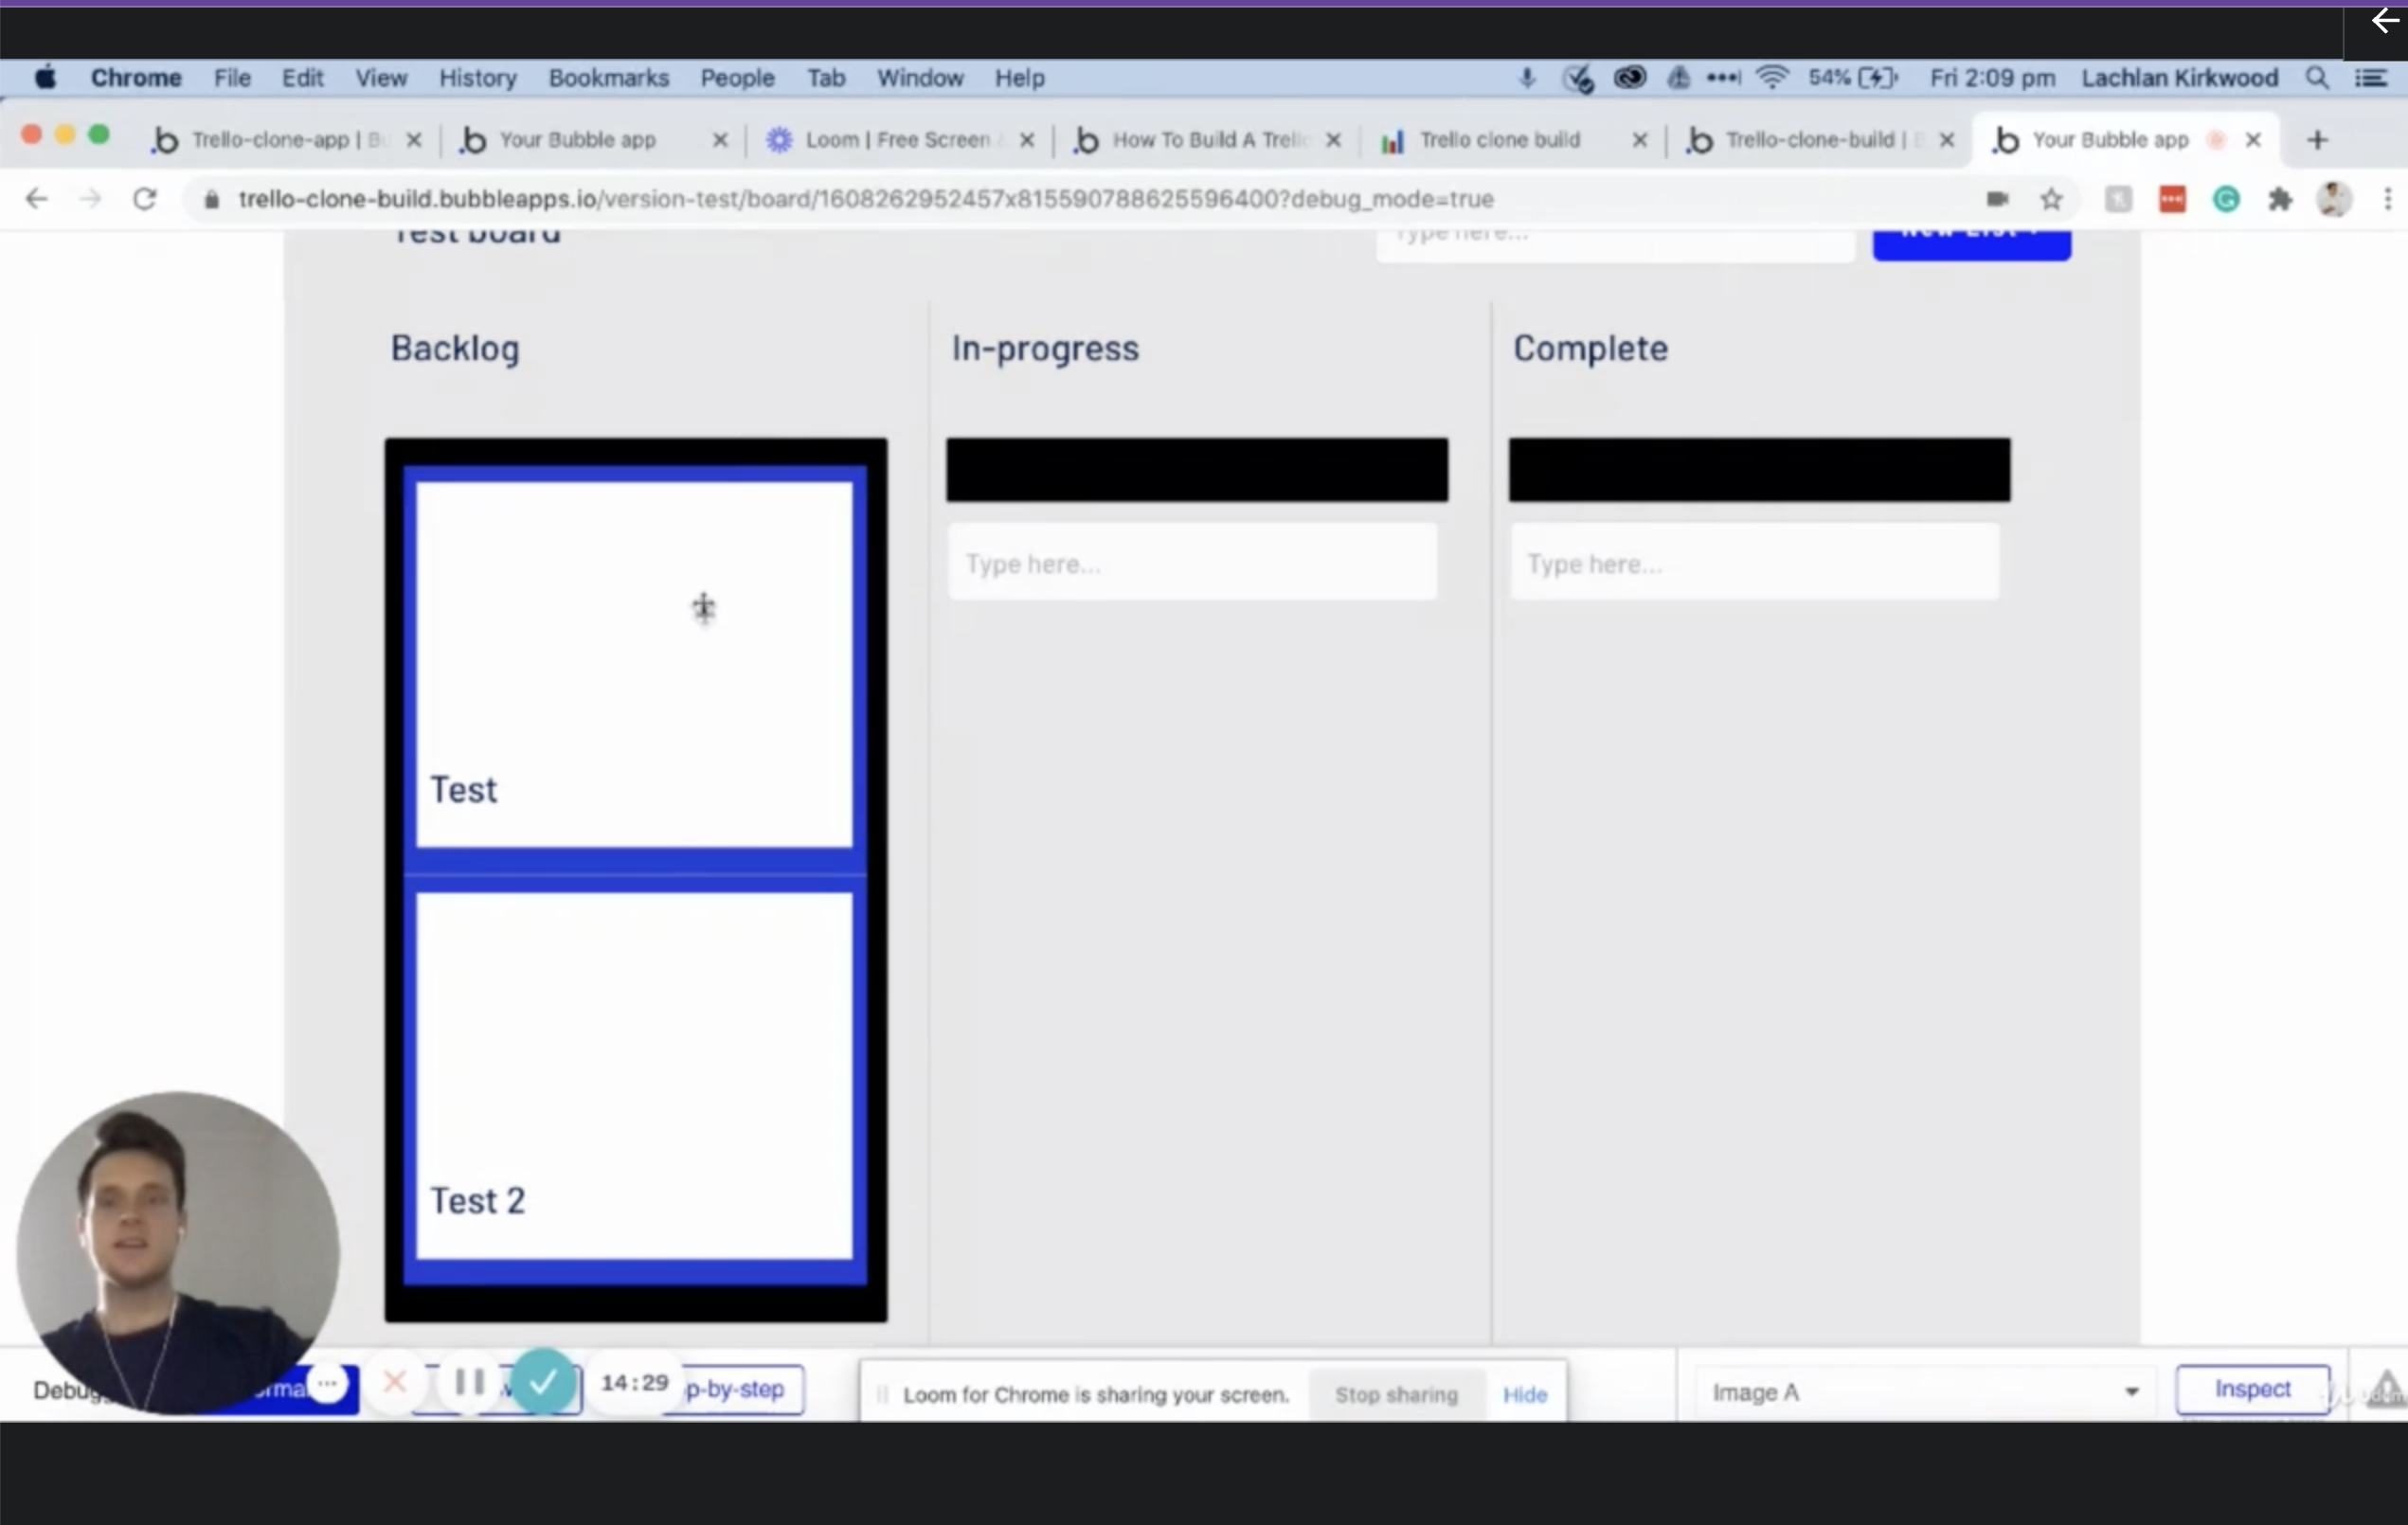Click the browser reload page icon
The width and height of the screenshot is (2408, 1525).
pyautogui.click(x=145, y=199)
